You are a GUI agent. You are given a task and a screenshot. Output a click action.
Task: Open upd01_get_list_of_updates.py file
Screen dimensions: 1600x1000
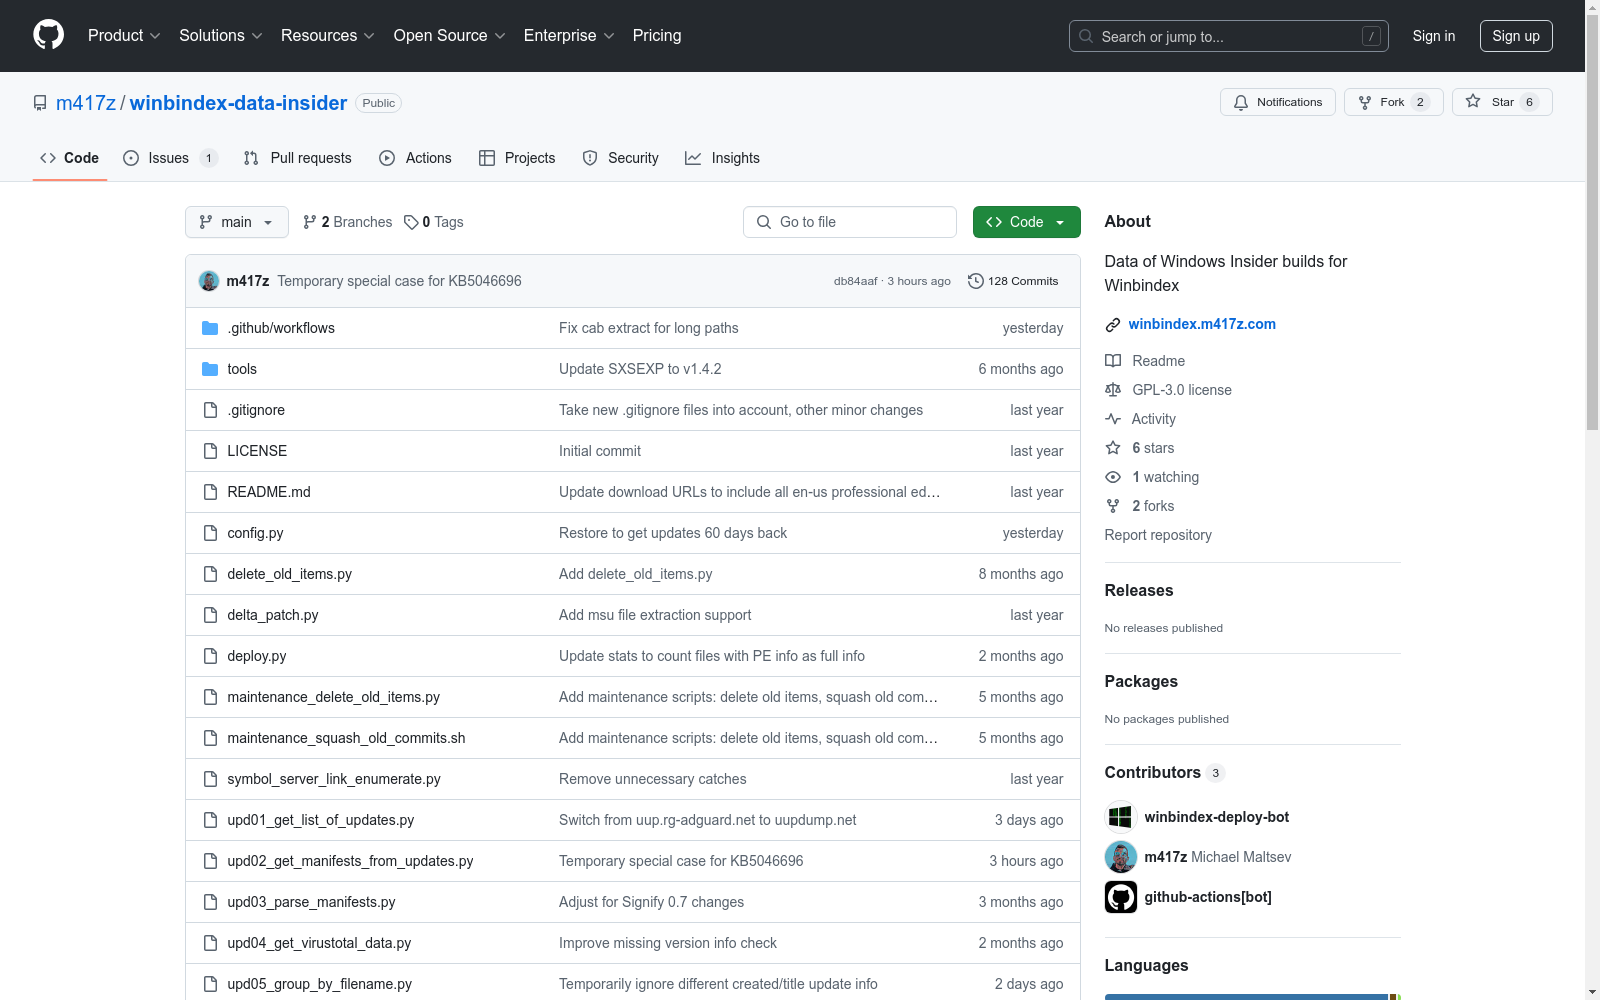[x=321, y=820]
